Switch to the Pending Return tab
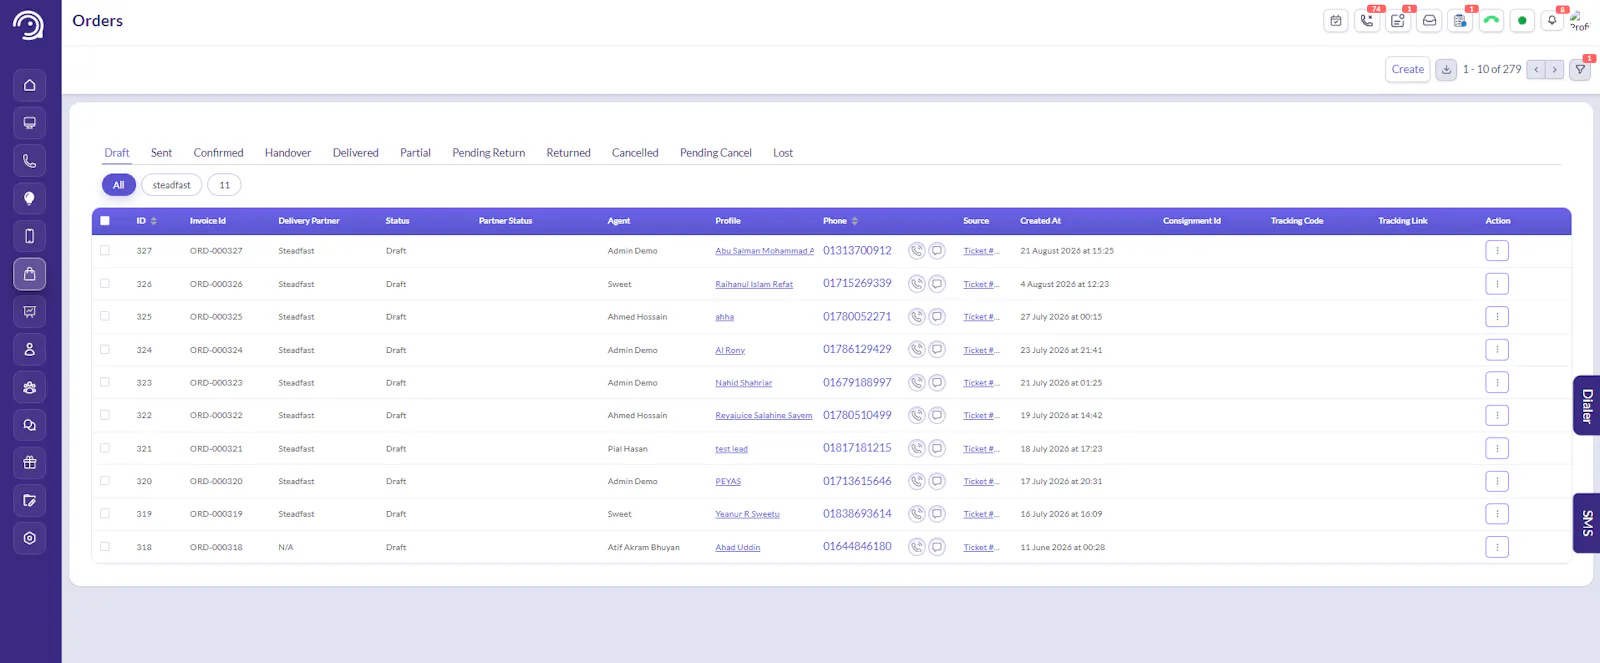The height and width of the screenshot is (663, 1600). pos(488,153)
